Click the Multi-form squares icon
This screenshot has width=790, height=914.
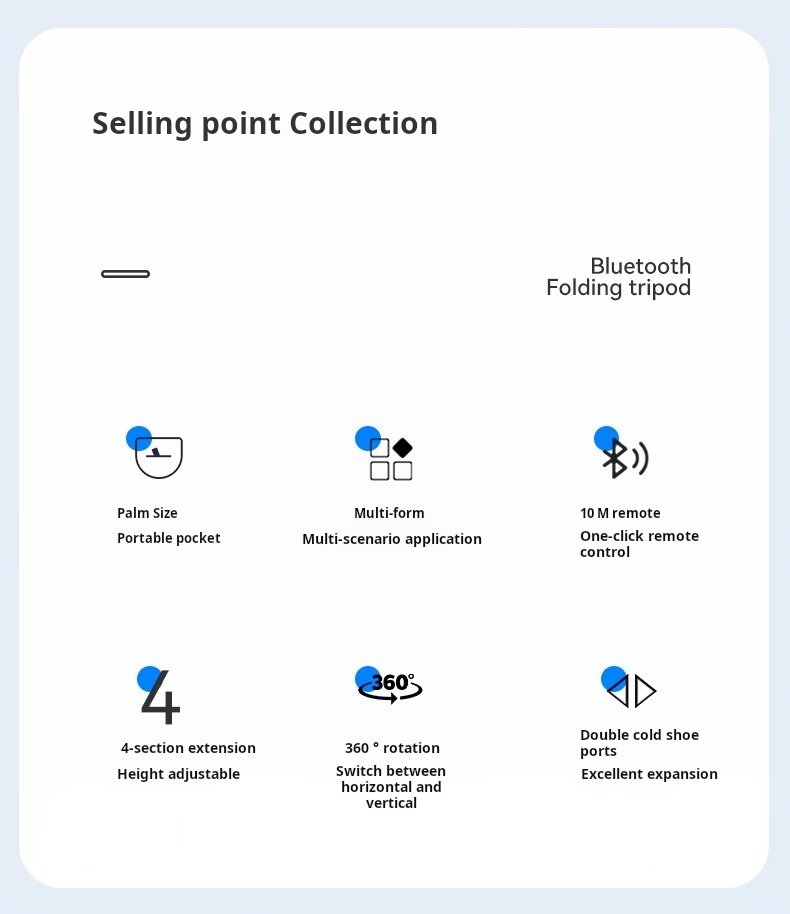[391, 459]
